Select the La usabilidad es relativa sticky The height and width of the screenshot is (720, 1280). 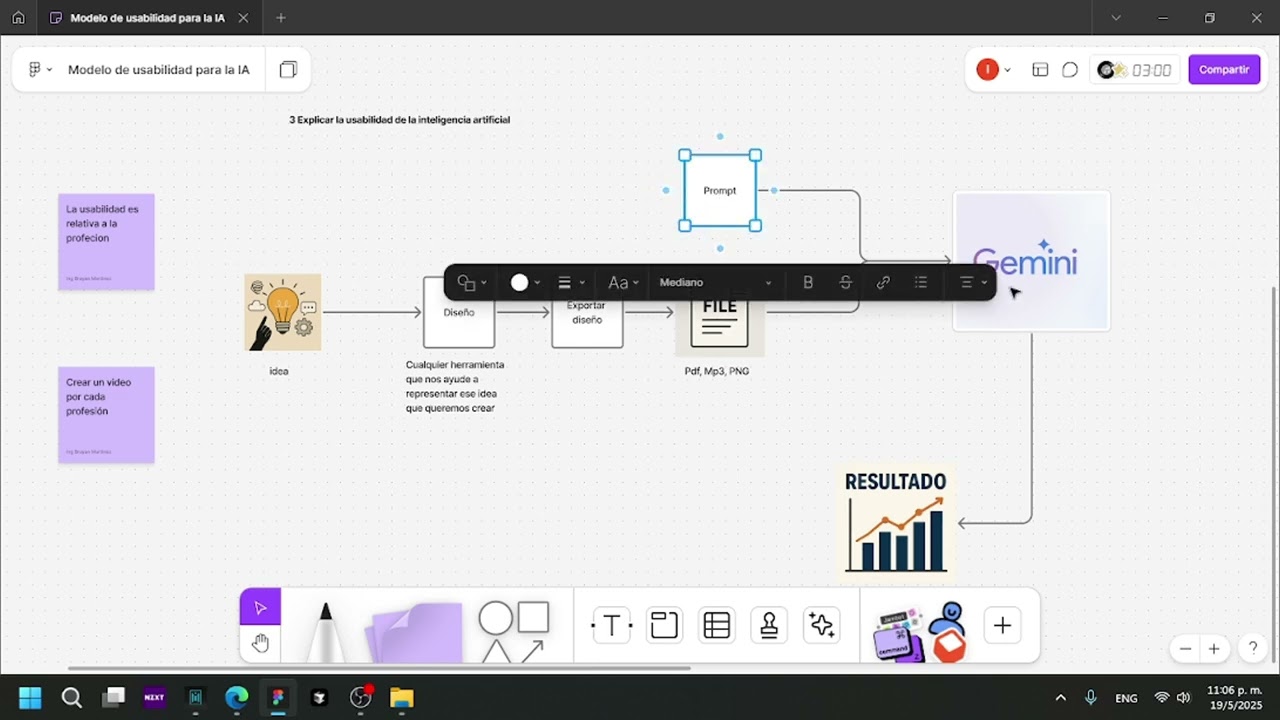point(106,242)
